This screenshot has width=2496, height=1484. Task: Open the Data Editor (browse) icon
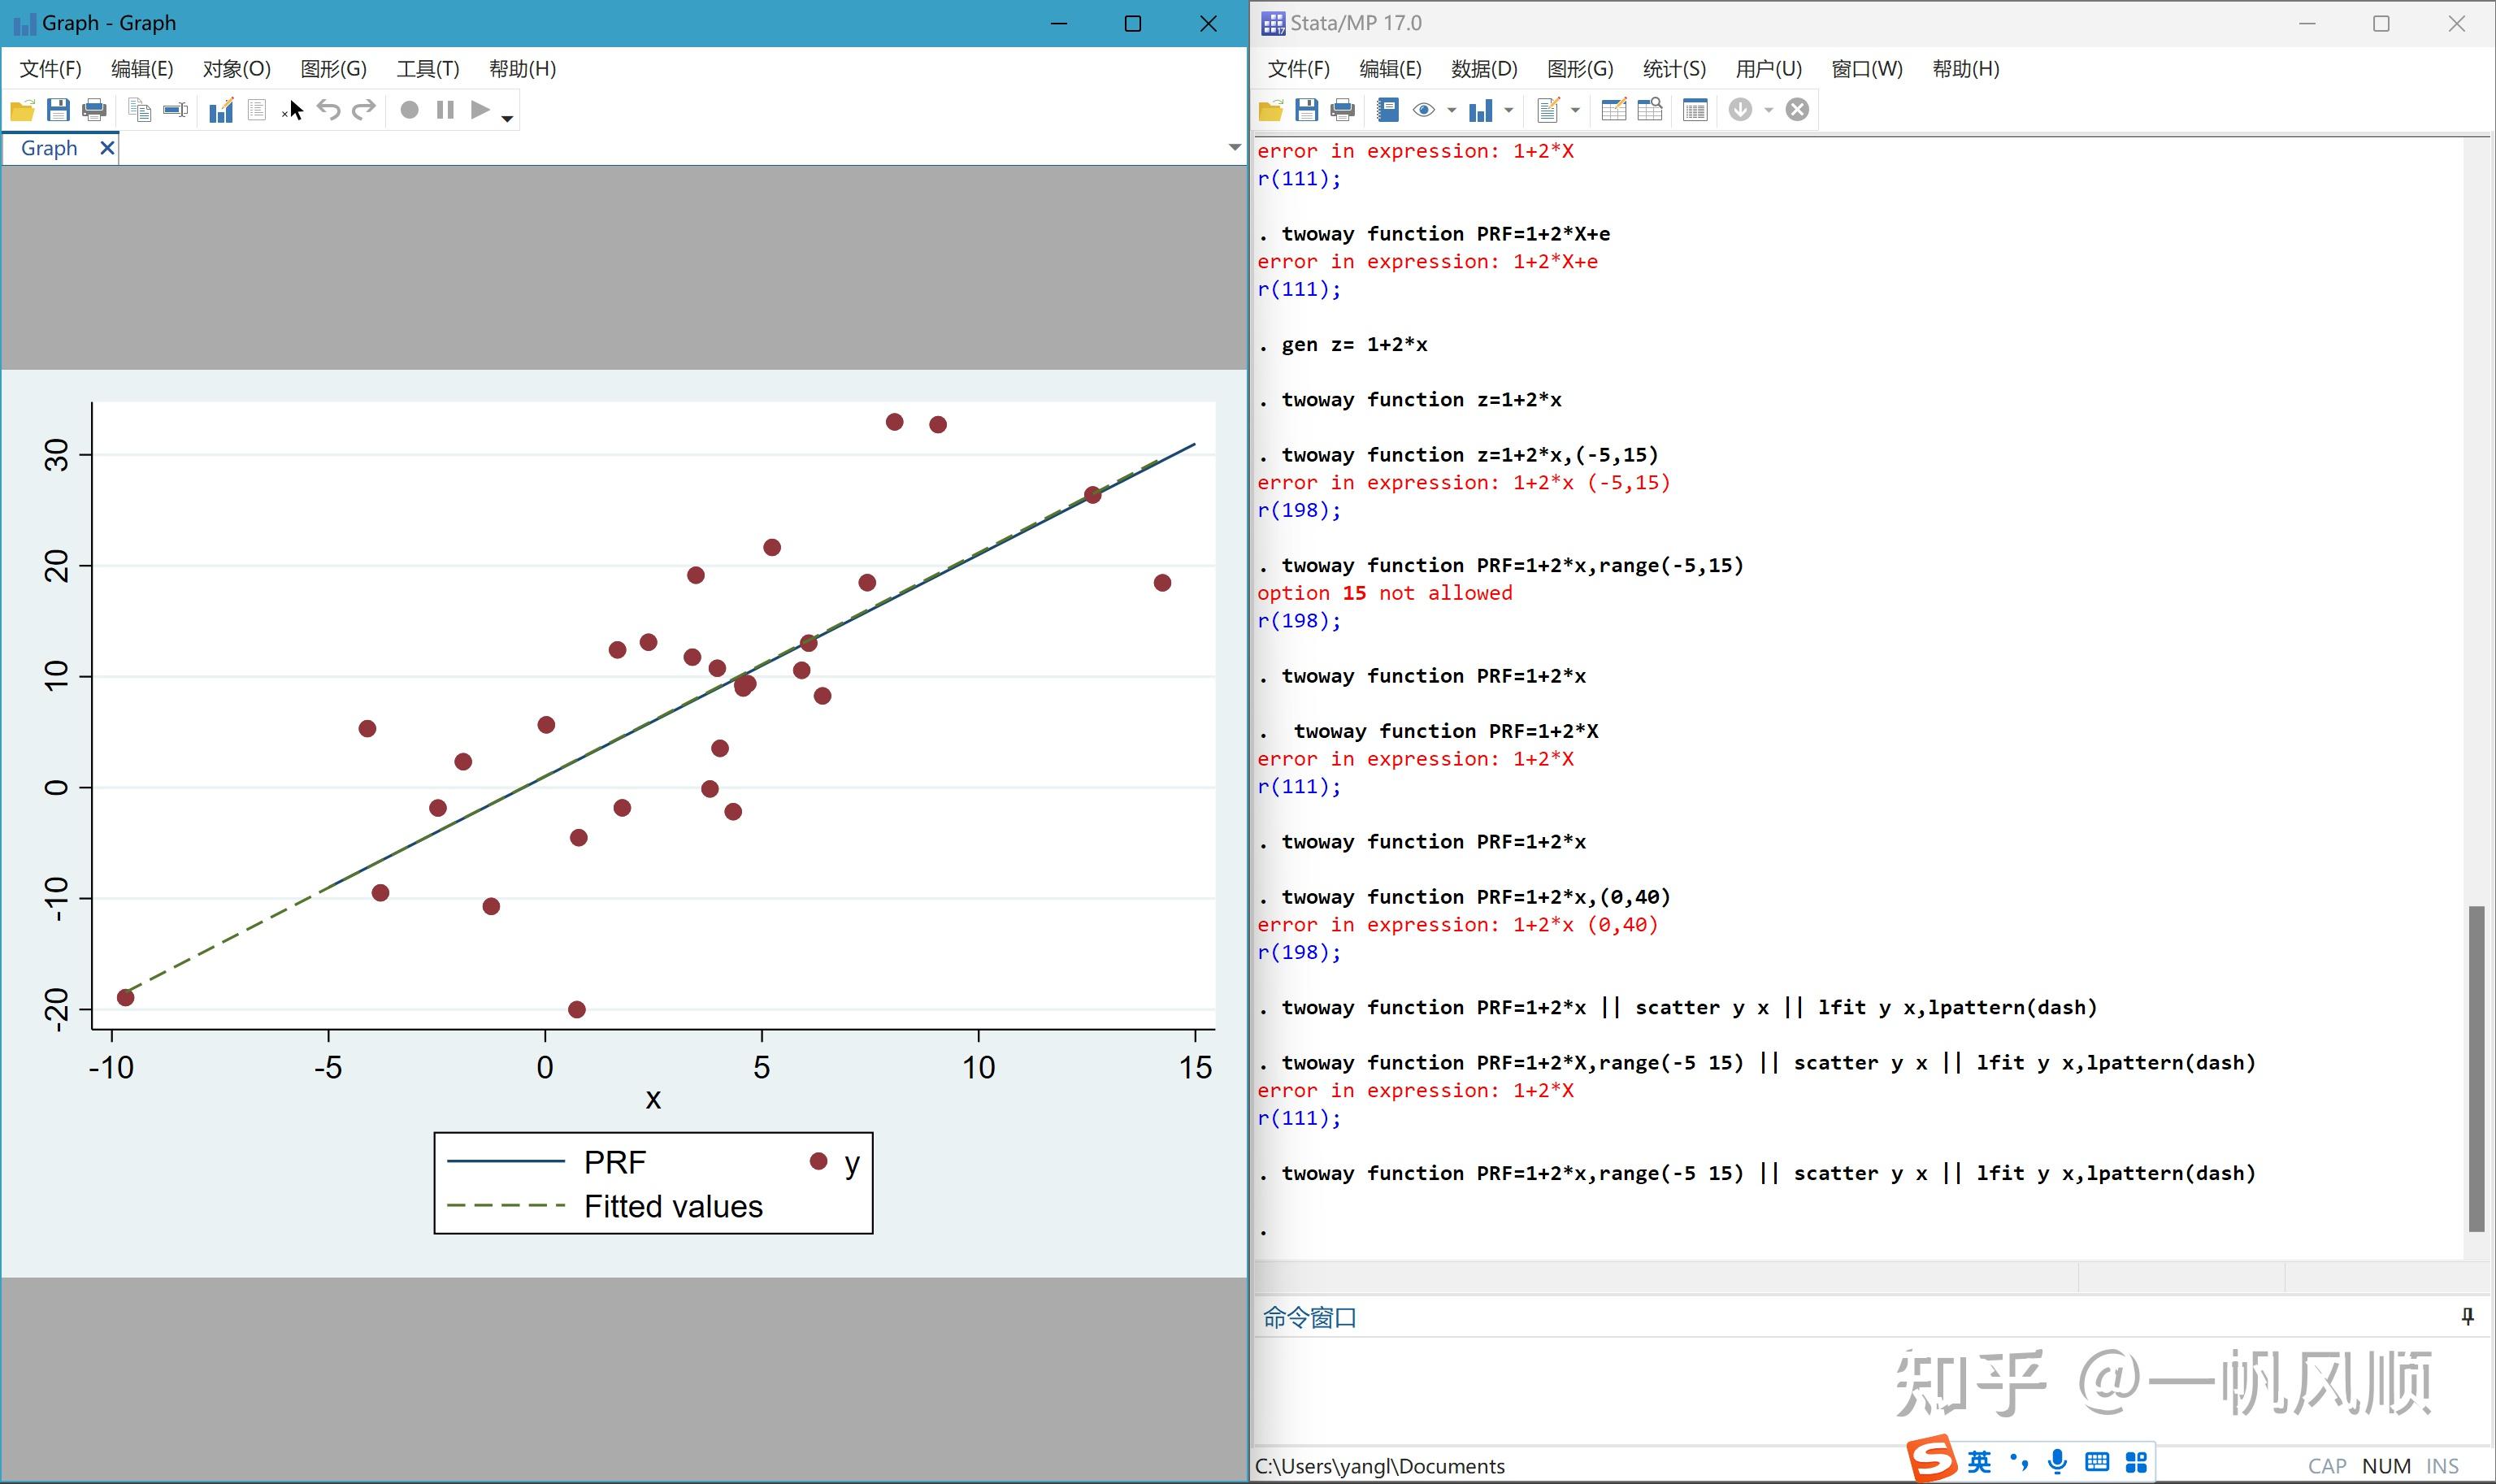1650,110
